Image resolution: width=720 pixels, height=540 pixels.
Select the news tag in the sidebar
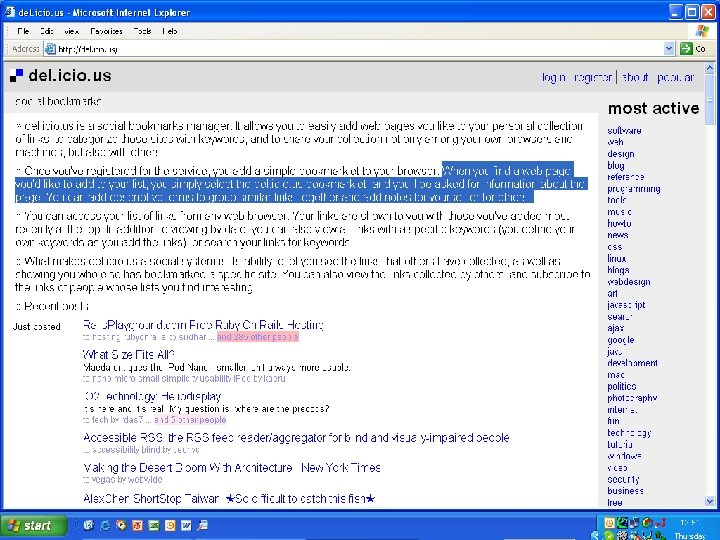coord(618,235)
